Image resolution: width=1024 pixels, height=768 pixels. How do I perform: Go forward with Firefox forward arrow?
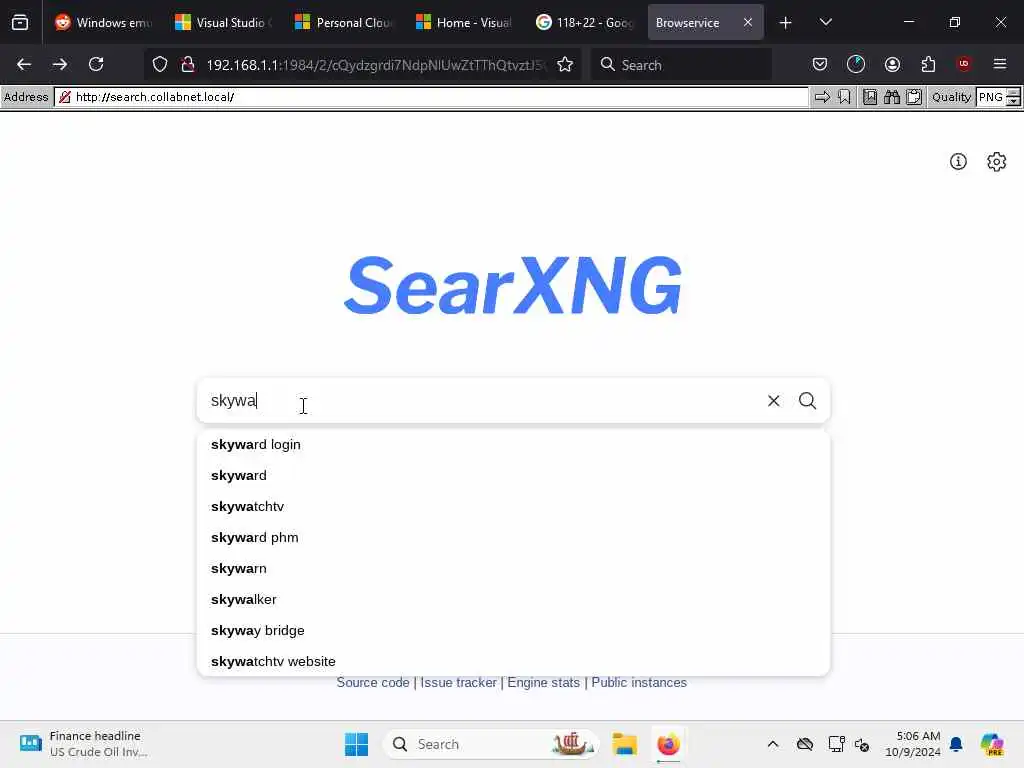(59, 64)
